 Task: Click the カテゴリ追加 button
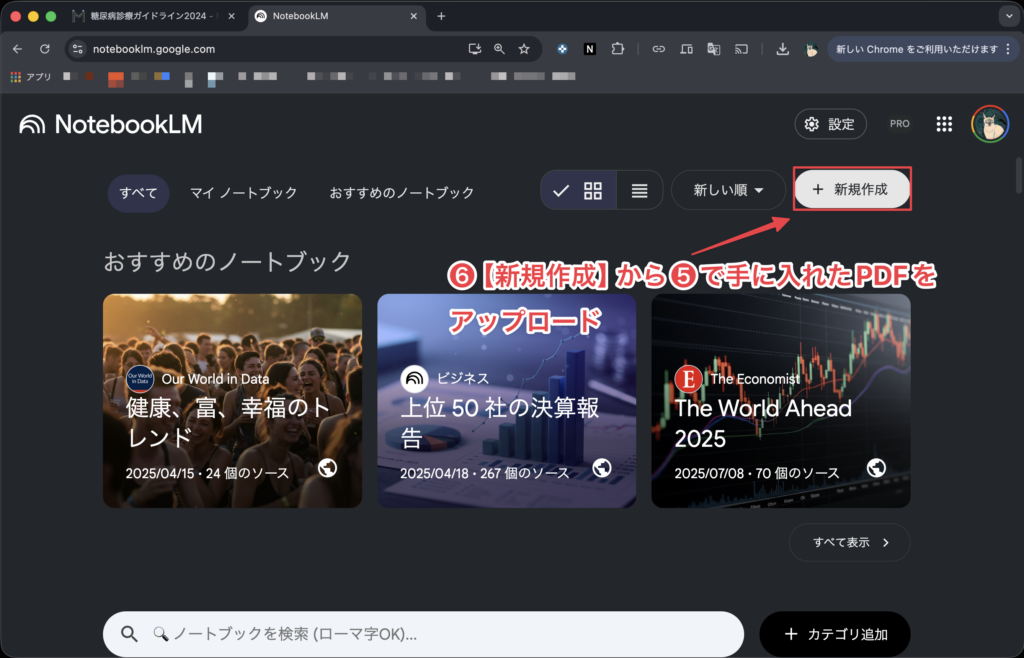[835, 634]
